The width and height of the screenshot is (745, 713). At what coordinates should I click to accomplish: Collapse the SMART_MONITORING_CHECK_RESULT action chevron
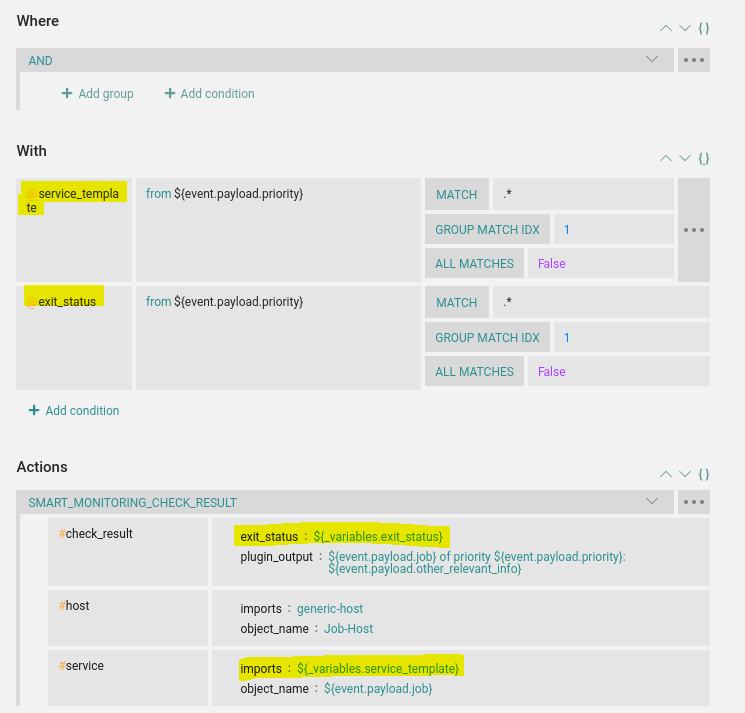click(652, 502)
